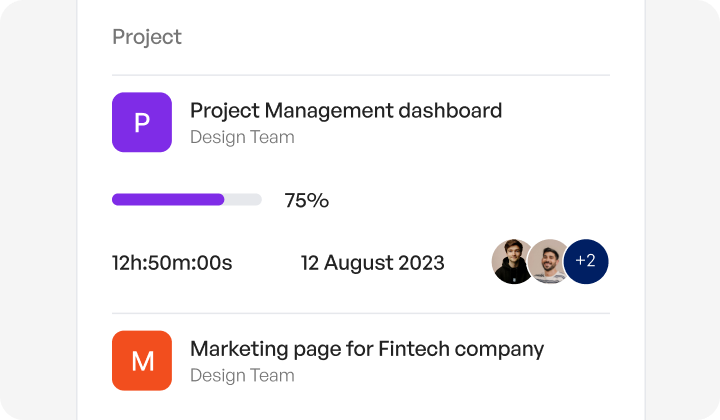Click the +2 text in navy circle
This screenshot has height=420, width=720.
point(585,261)
